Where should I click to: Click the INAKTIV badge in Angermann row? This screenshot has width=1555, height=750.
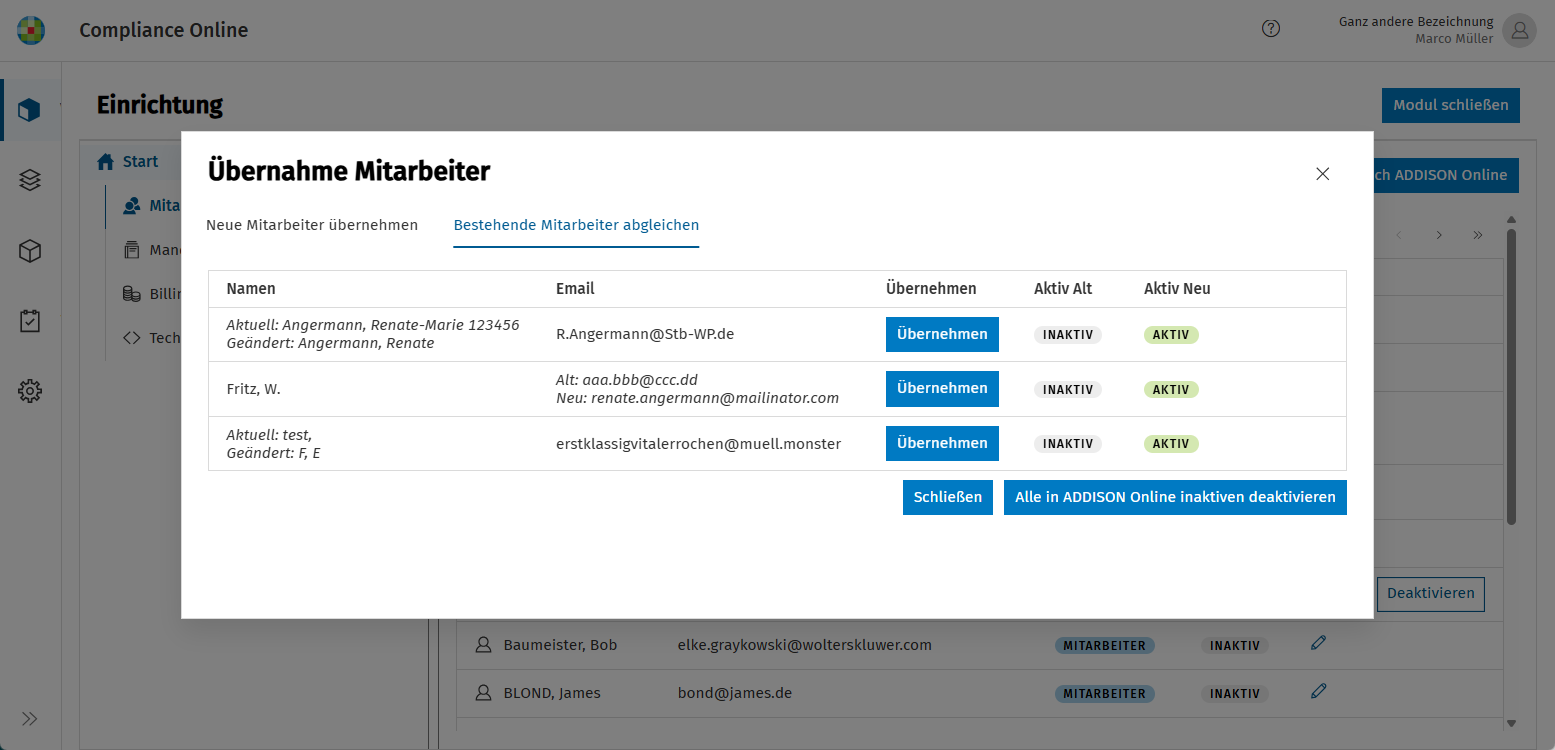tap(1068, 335)
